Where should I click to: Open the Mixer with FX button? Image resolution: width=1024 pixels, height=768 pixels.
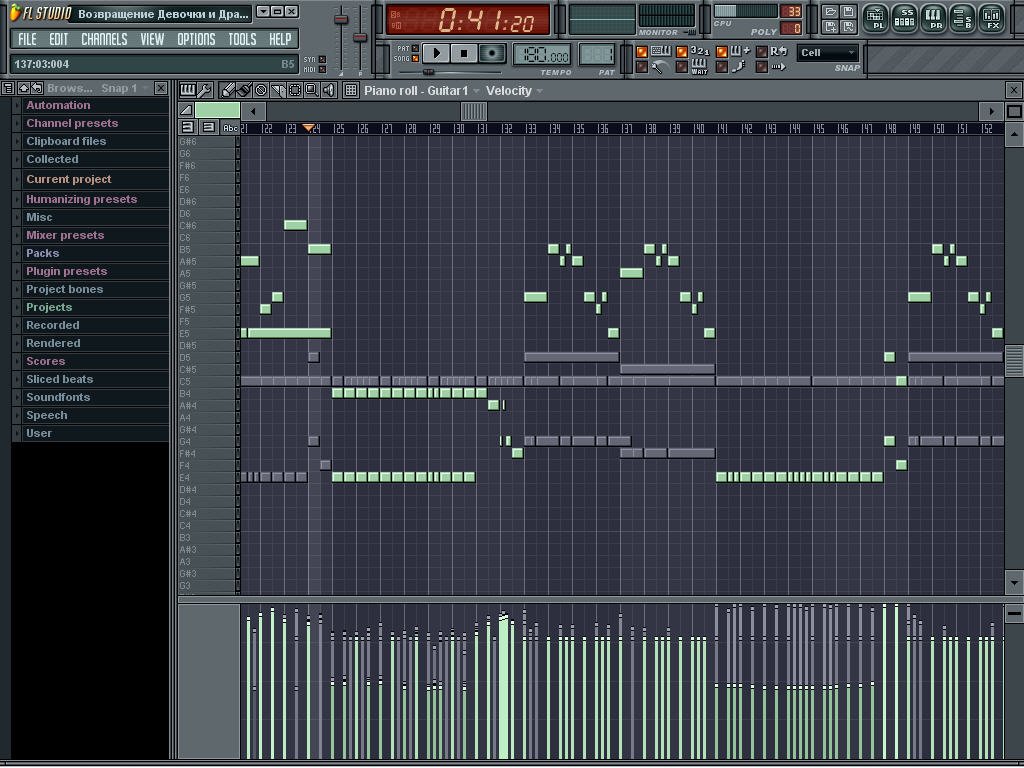(x=991, y=18)
